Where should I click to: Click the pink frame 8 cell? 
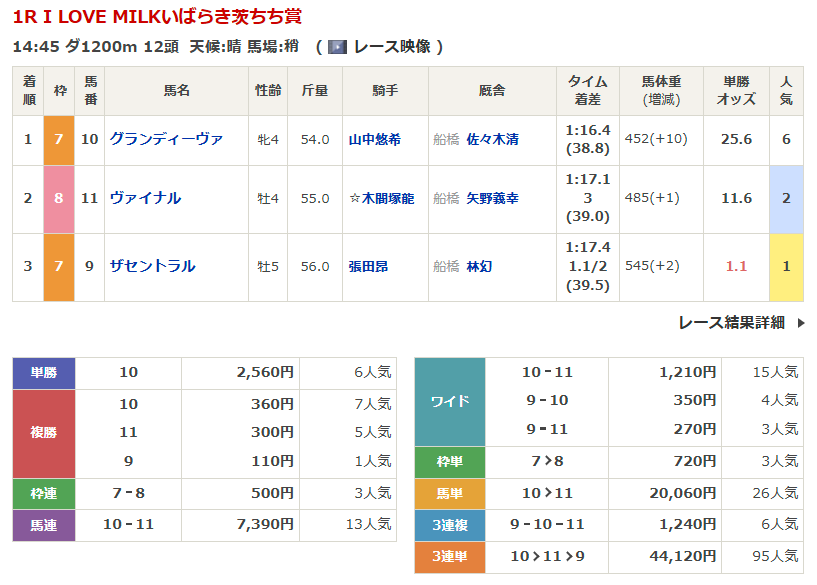coord(59,198)
